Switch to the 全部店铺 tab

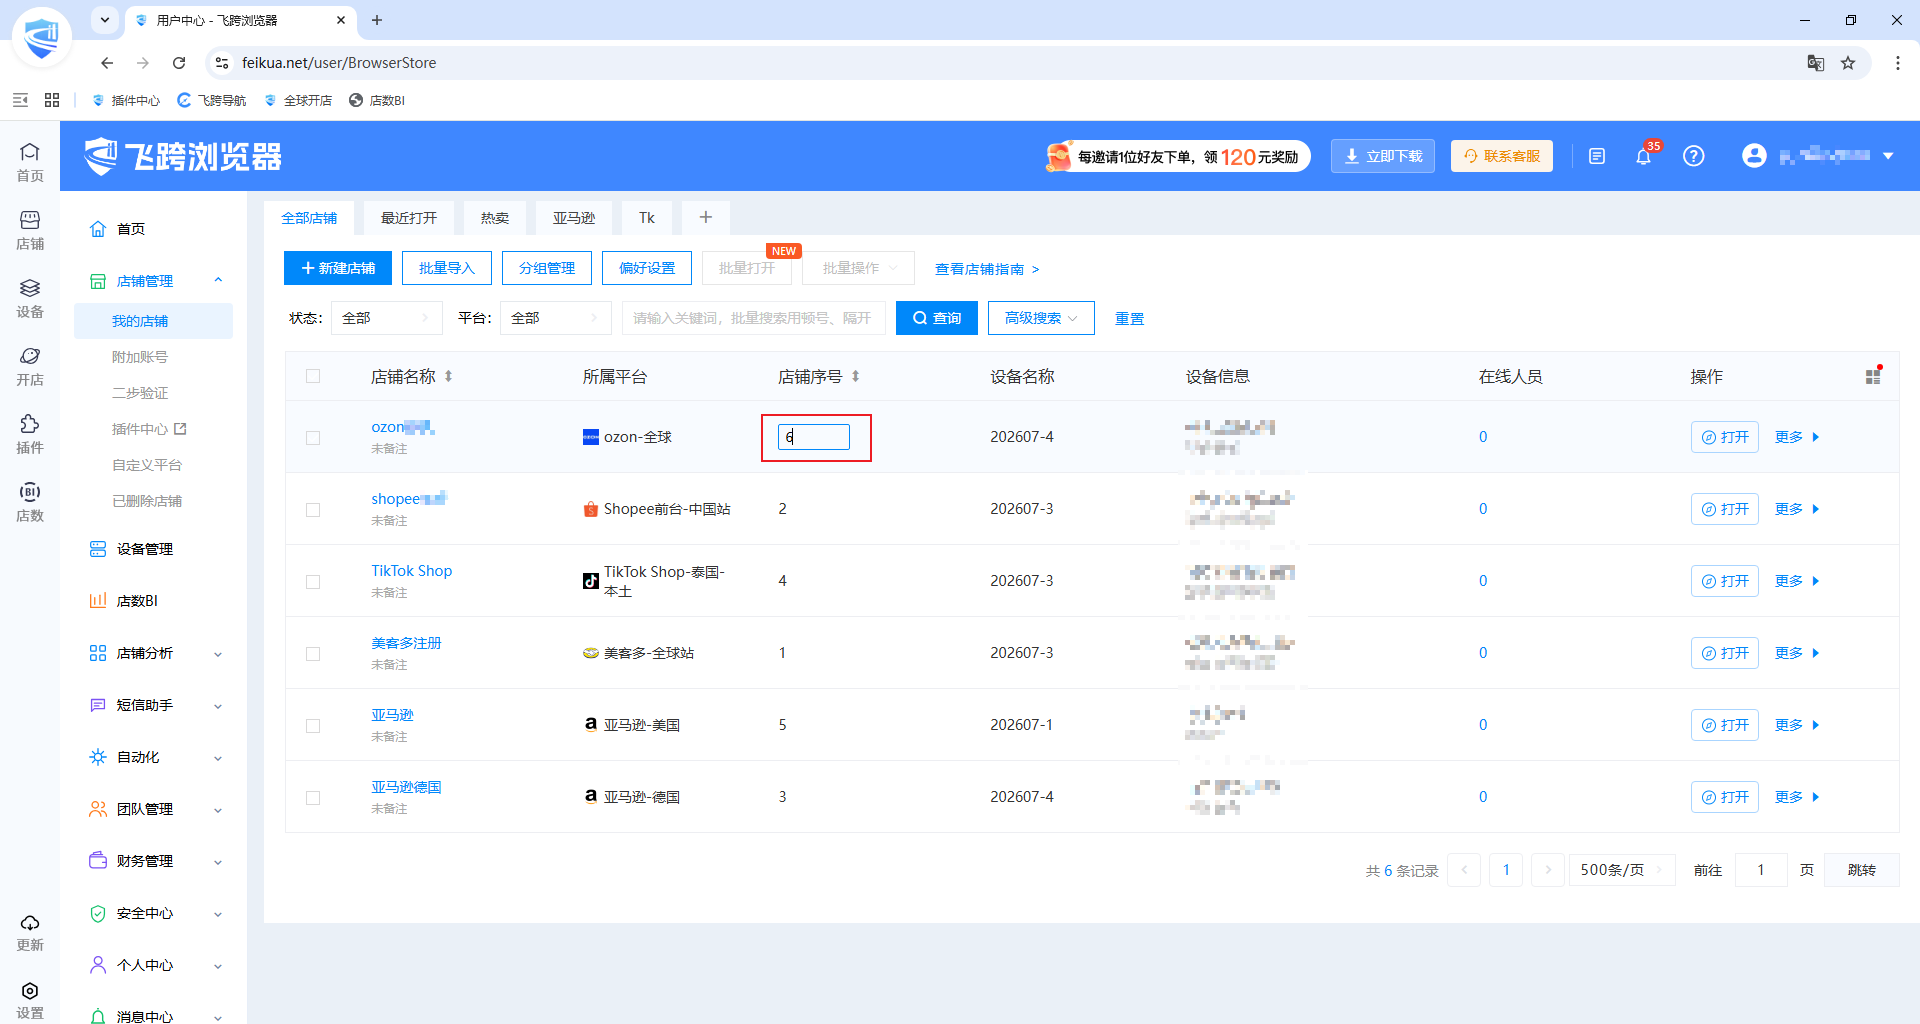click(309, 217)
